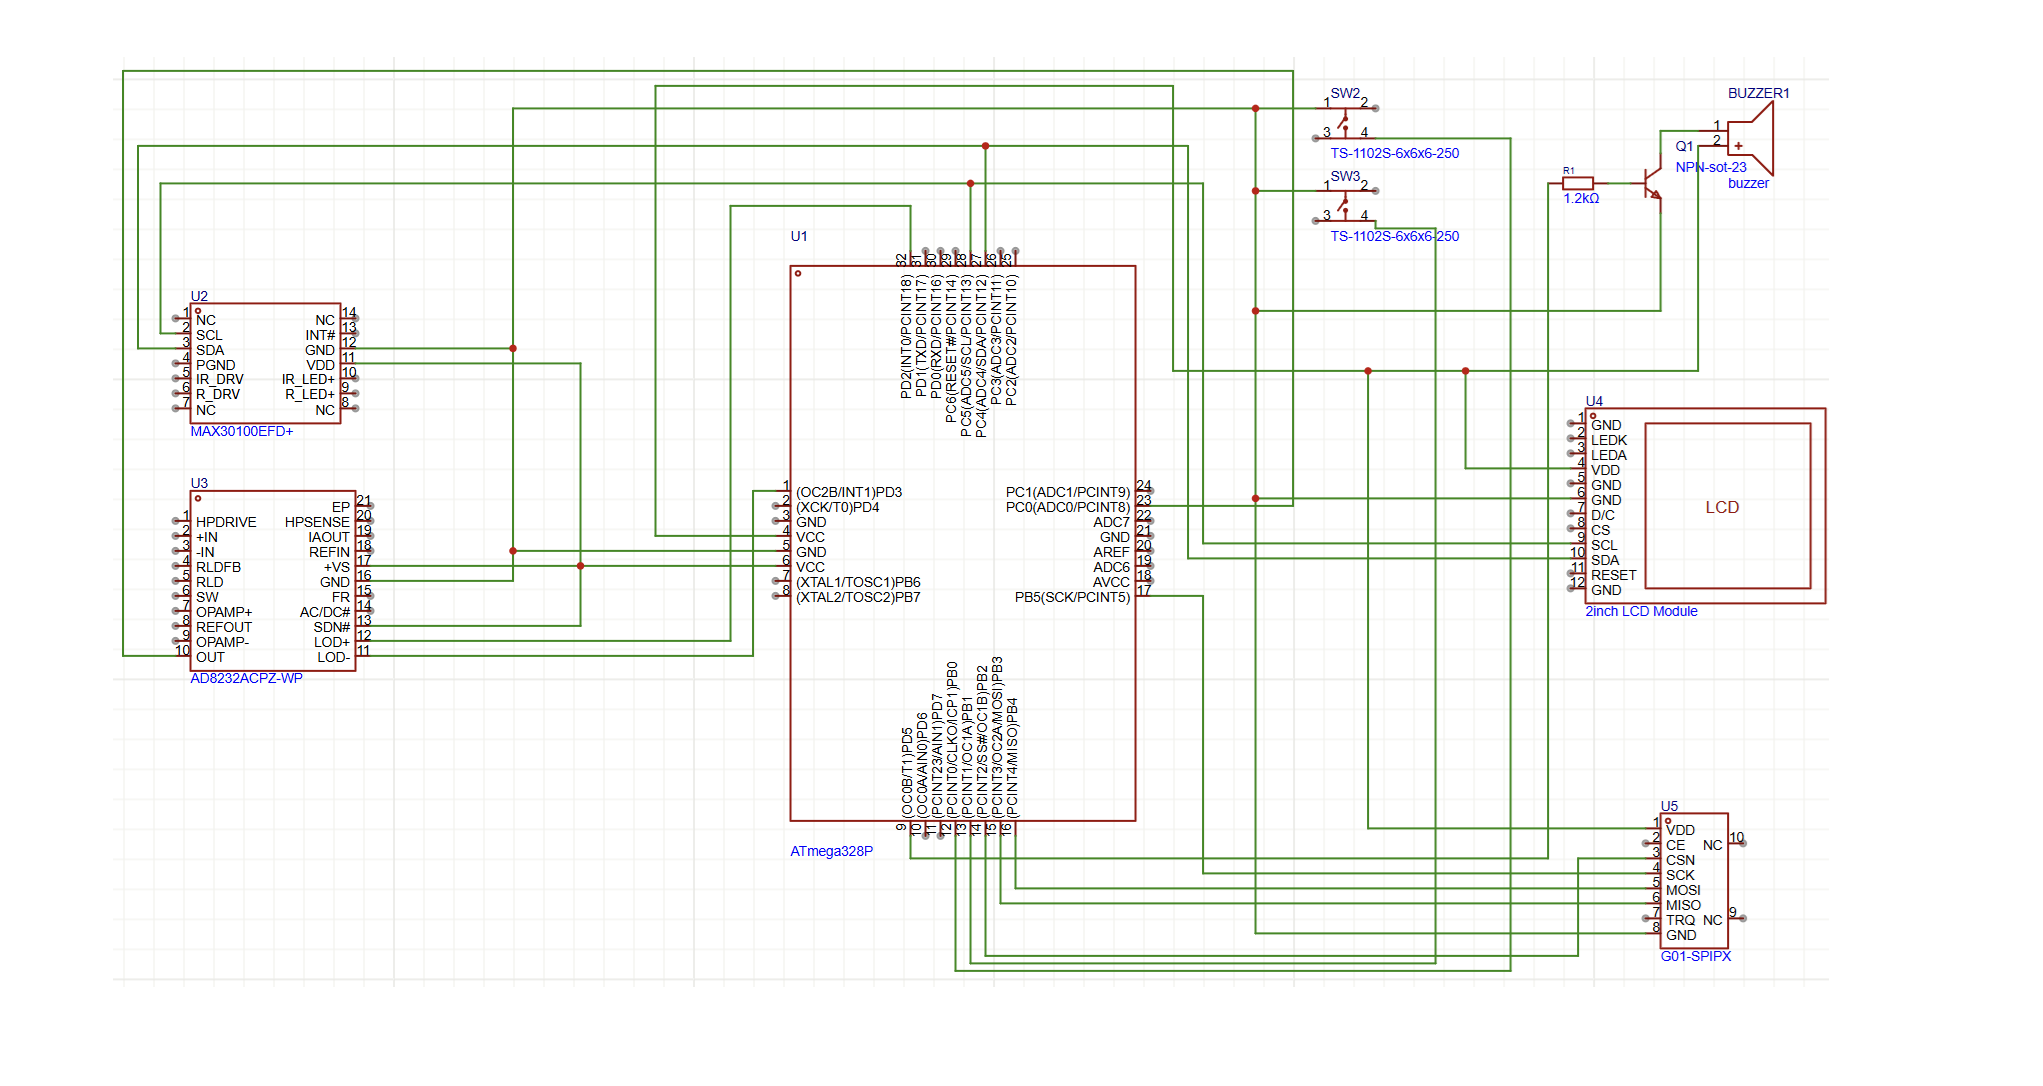The width and height of the screenshot is (2043, 1086).
Task: Select the Q1 NPN transistor symbol
Action: pyautogui.click(x=1650, y=184)
